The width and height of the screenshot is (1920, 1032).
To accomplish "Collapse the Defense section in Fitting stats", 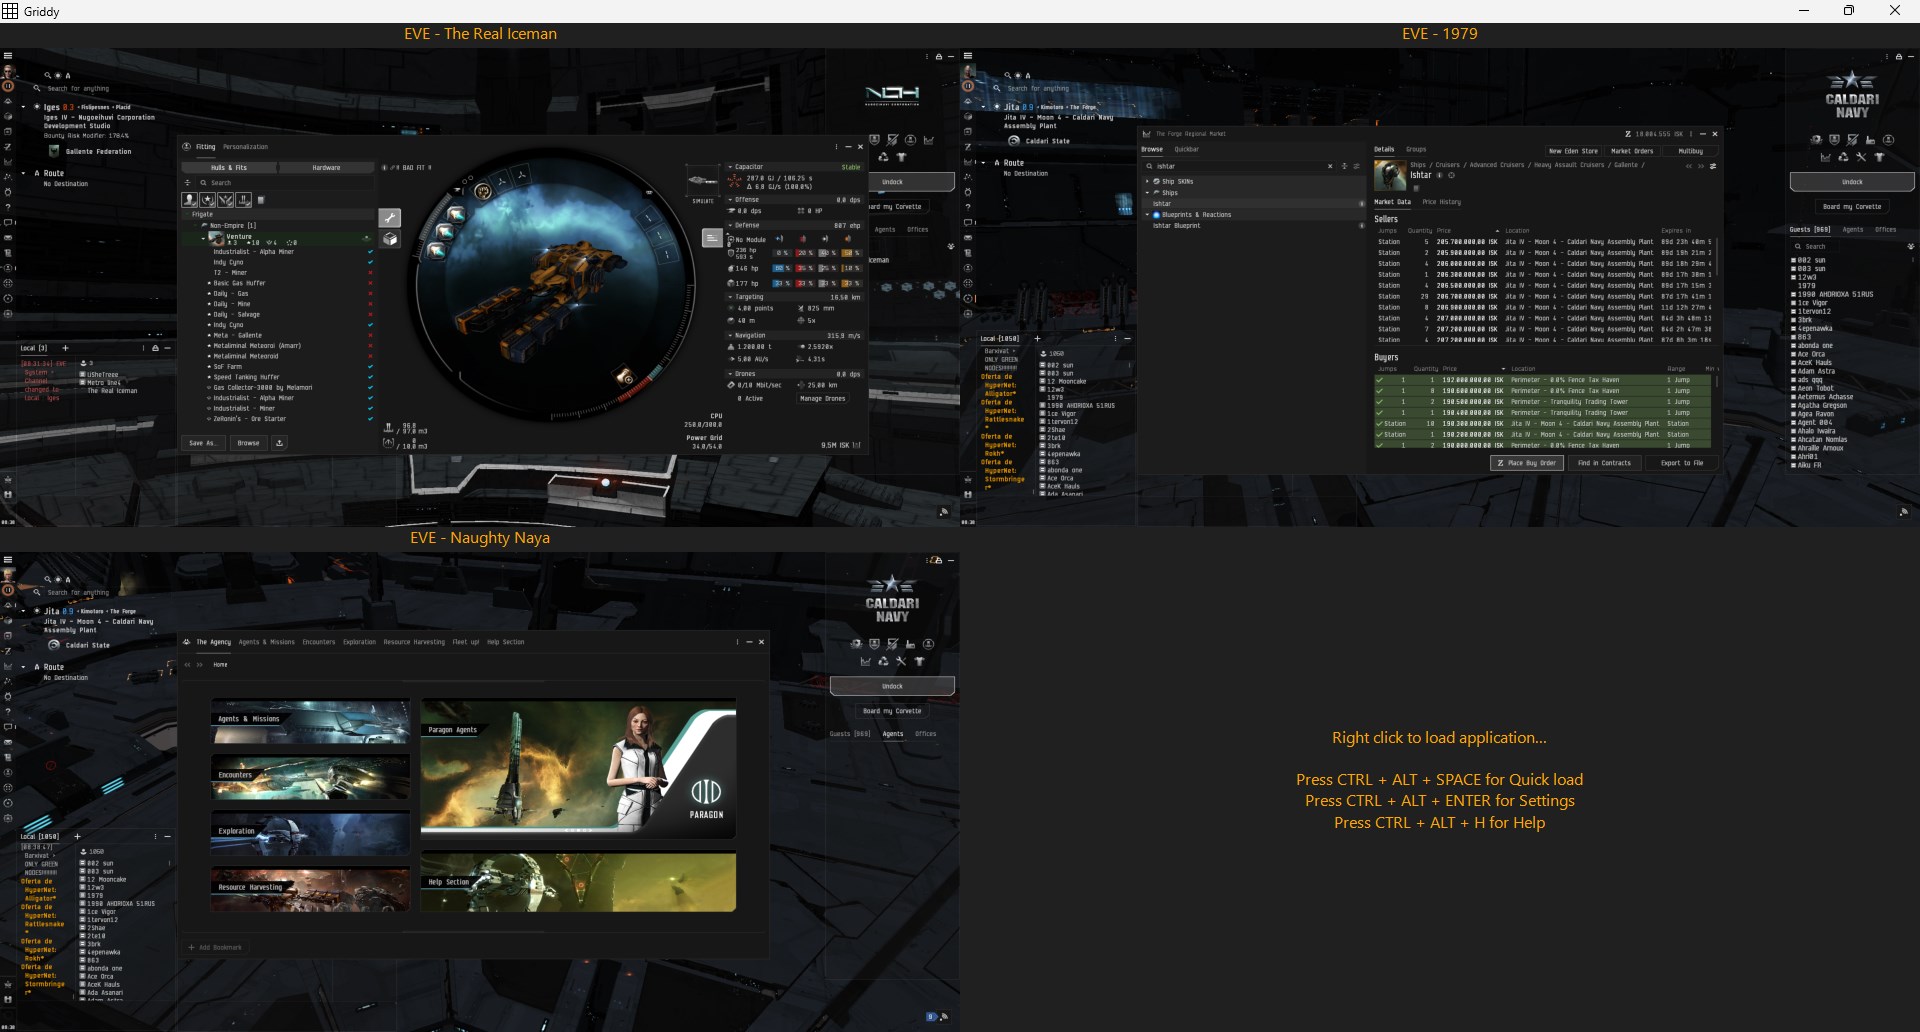I will (730, 225).
